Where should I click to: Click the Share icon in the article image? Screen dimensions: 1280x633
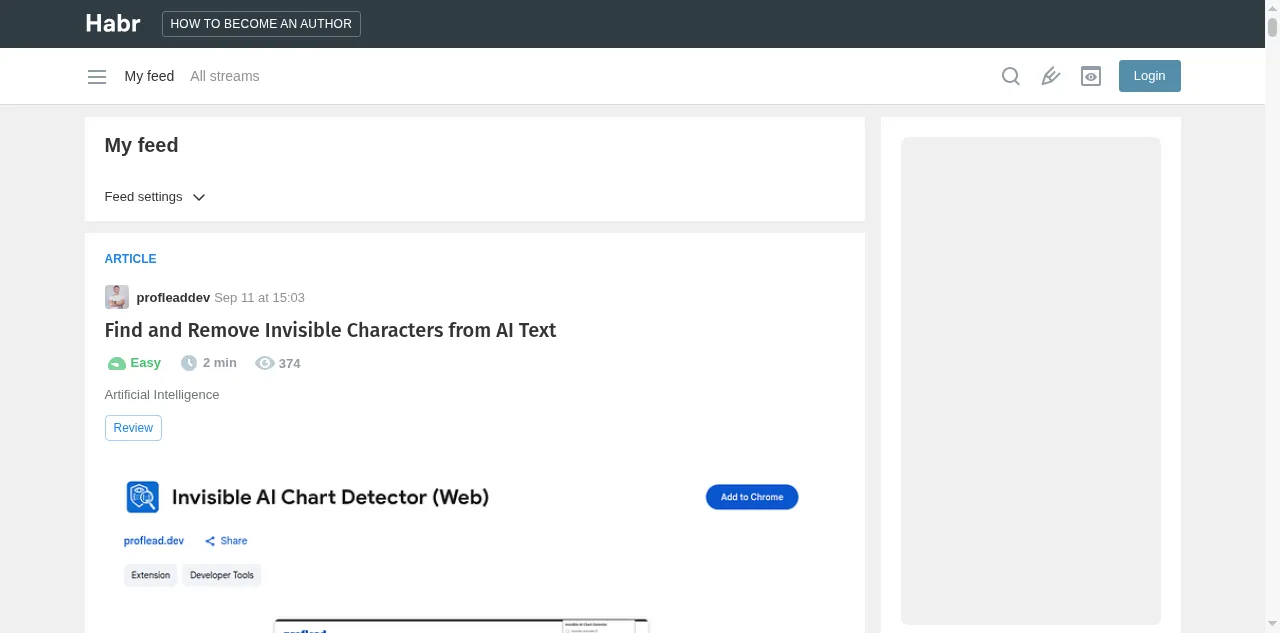tap(210, 541)
